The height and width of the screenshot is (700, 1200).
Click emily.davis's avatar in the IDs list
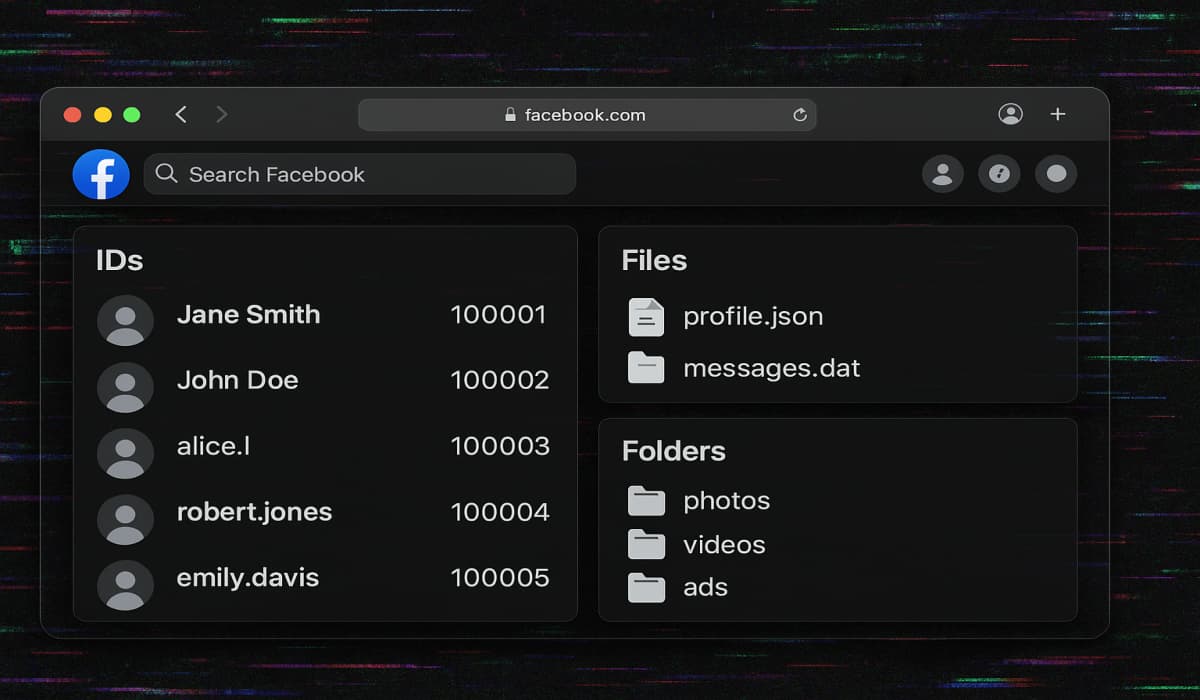125,585
